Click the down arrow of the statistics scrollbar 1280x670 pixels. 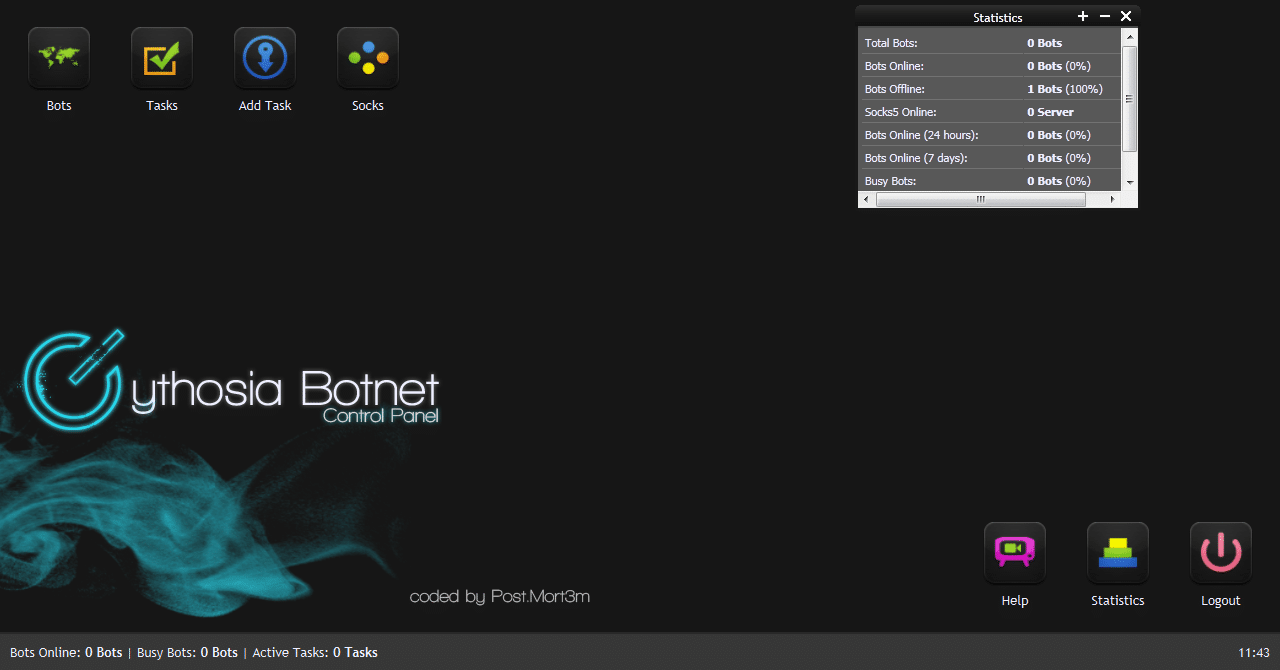pyautogui.click(x=1130, y=183)
